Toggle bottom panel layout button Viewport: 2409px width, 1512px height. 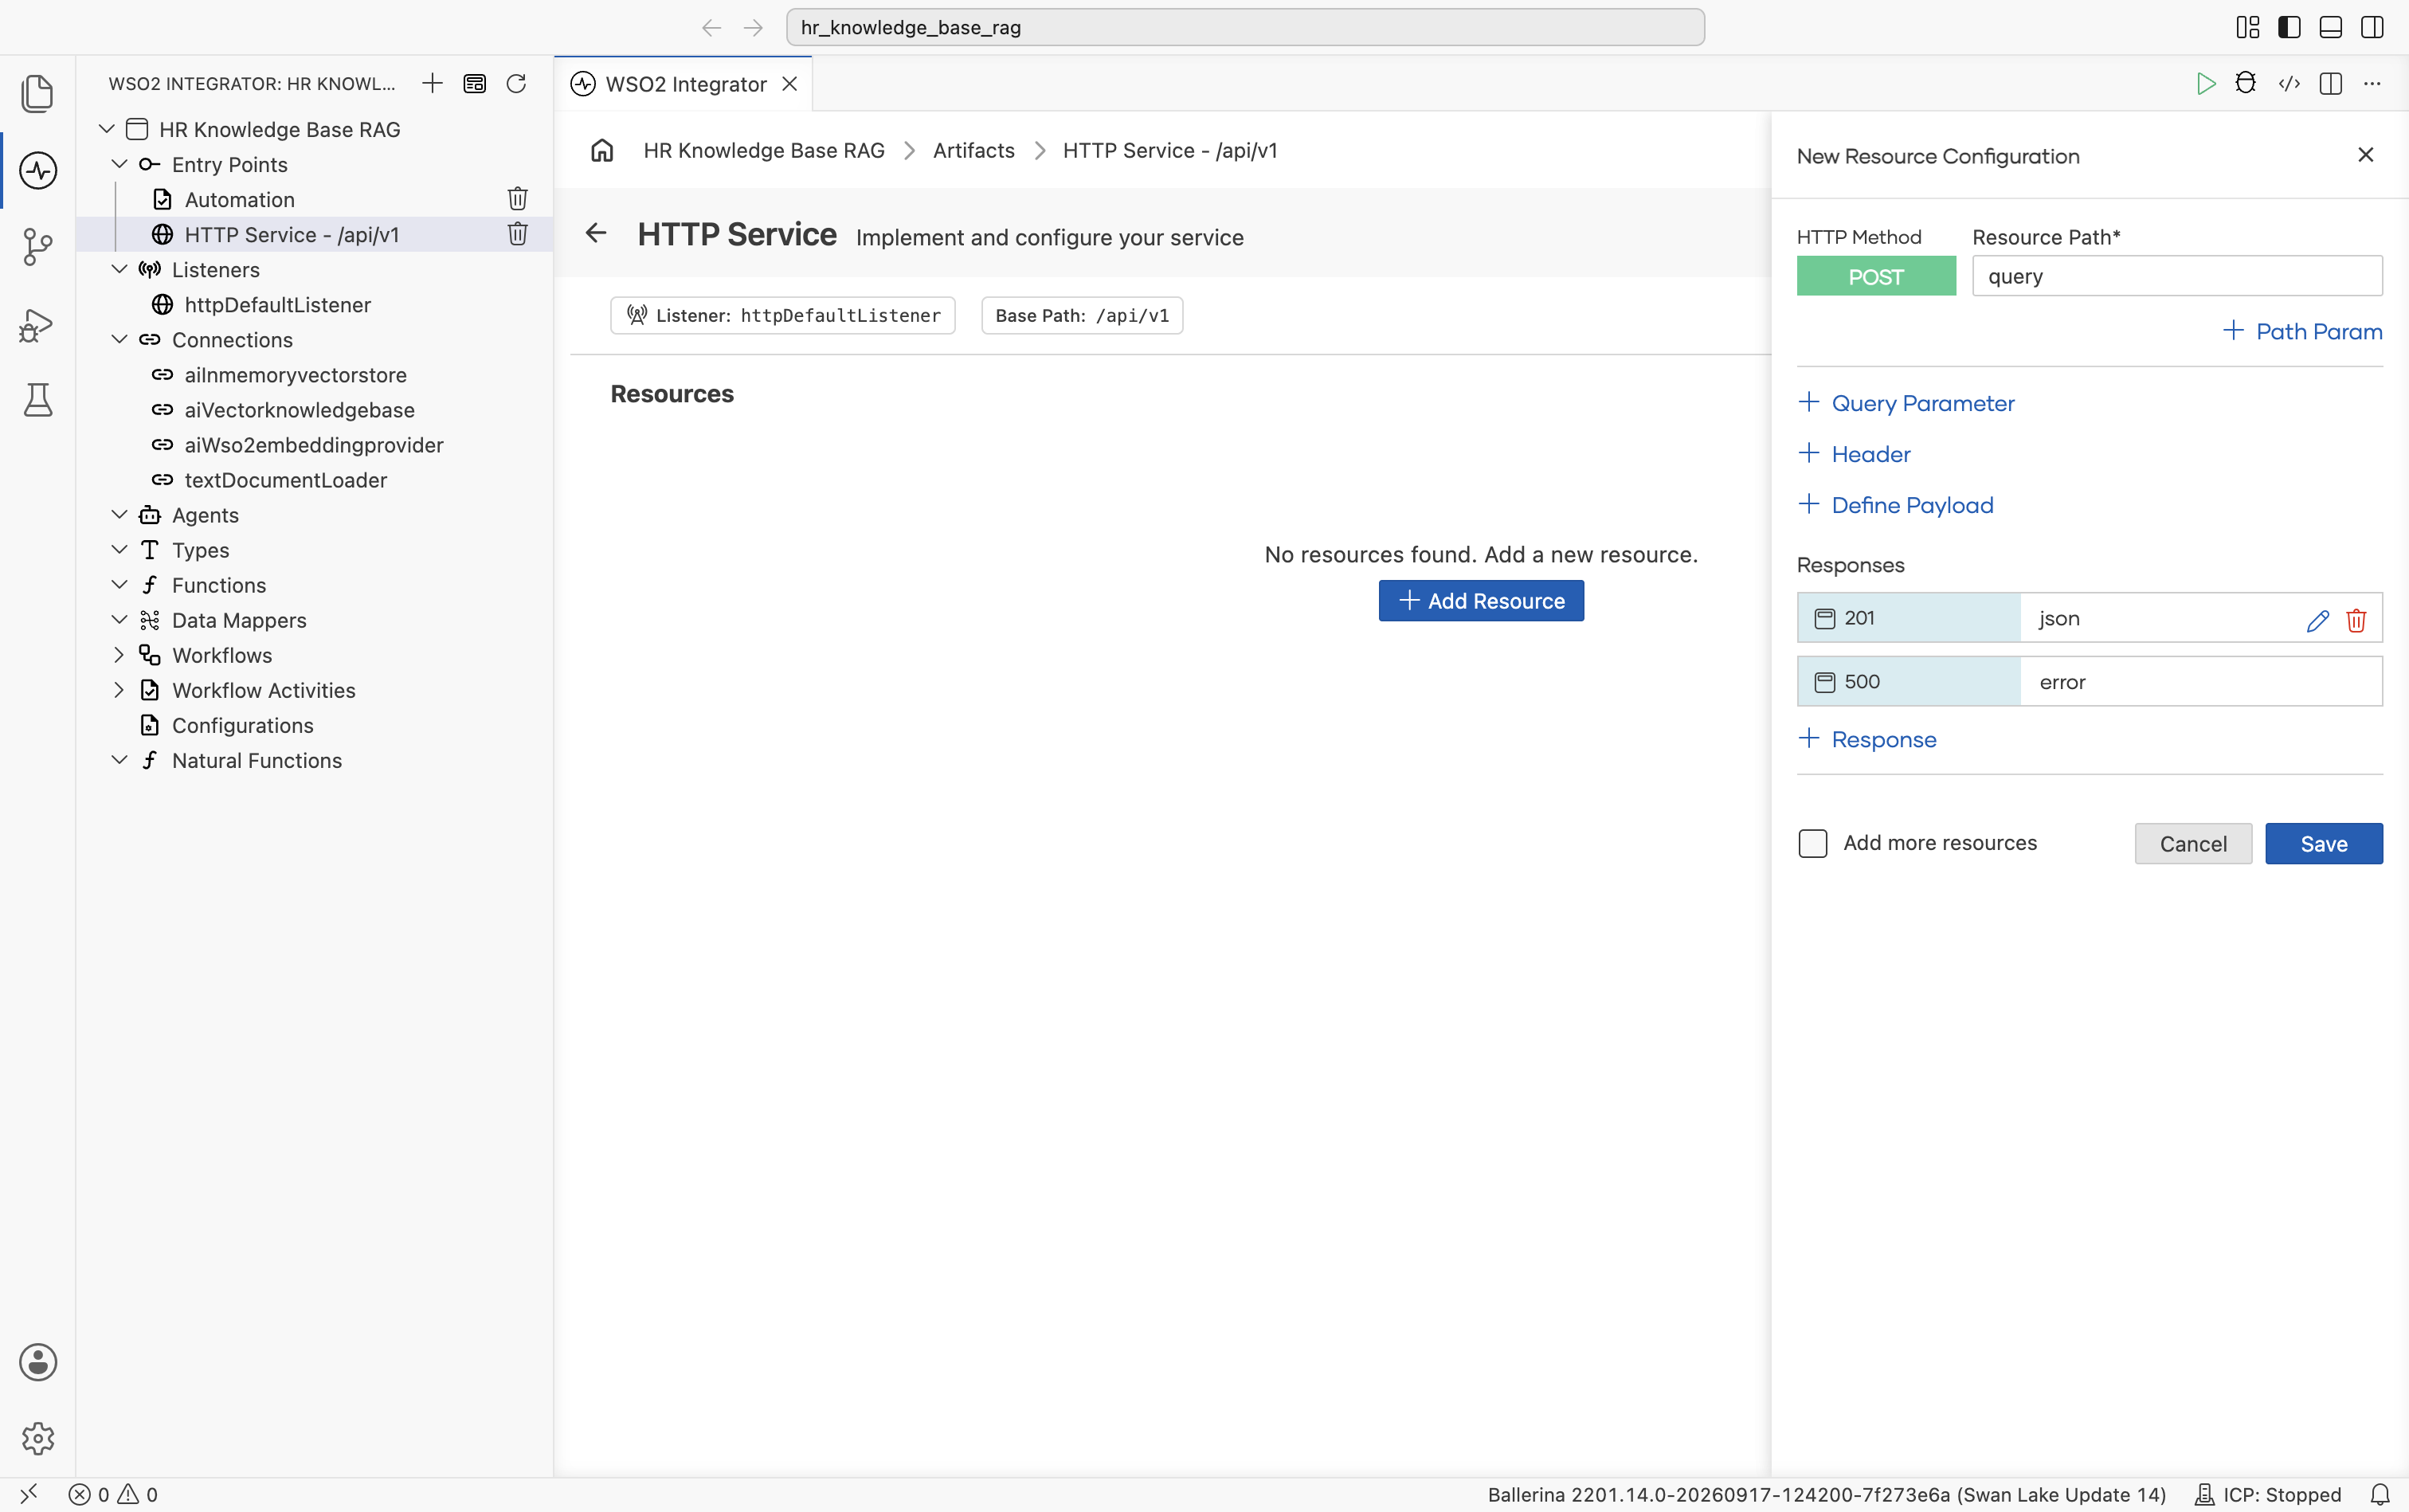(x=2330, y=27)
